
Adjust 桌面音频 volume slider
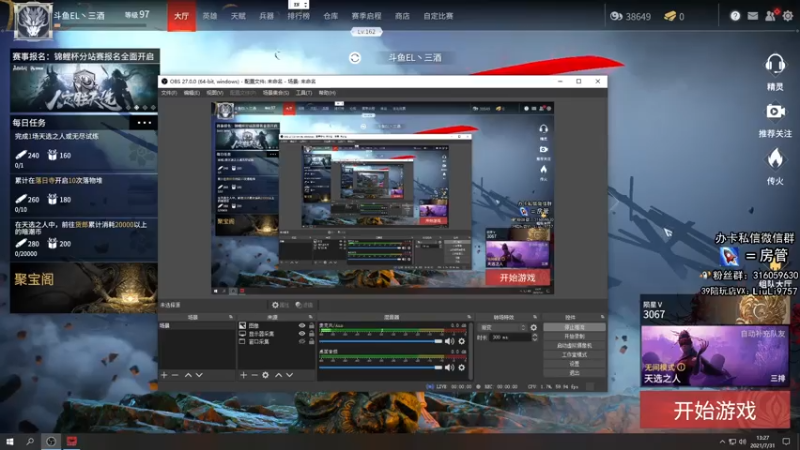[381, 367]
